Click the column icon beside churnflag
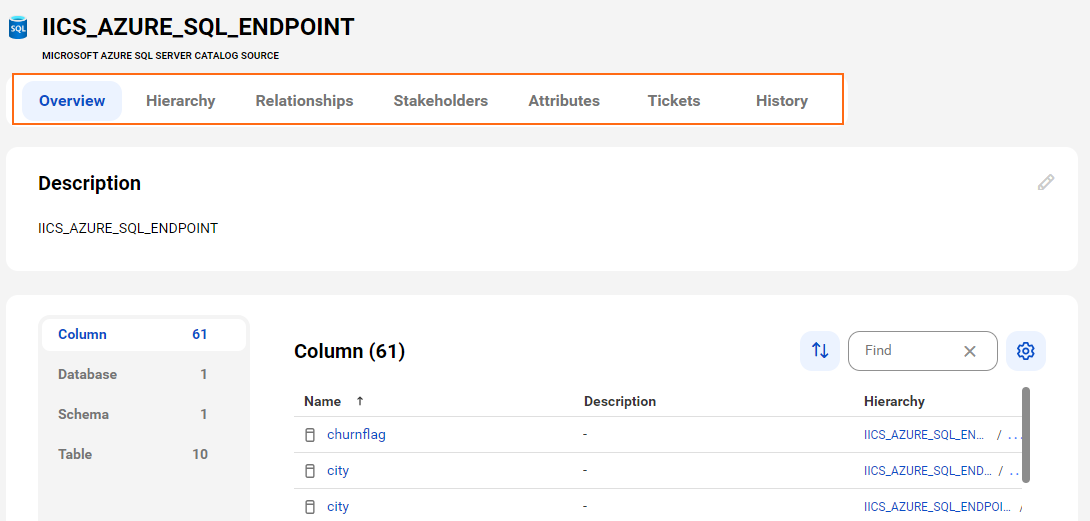 (310, 435)
